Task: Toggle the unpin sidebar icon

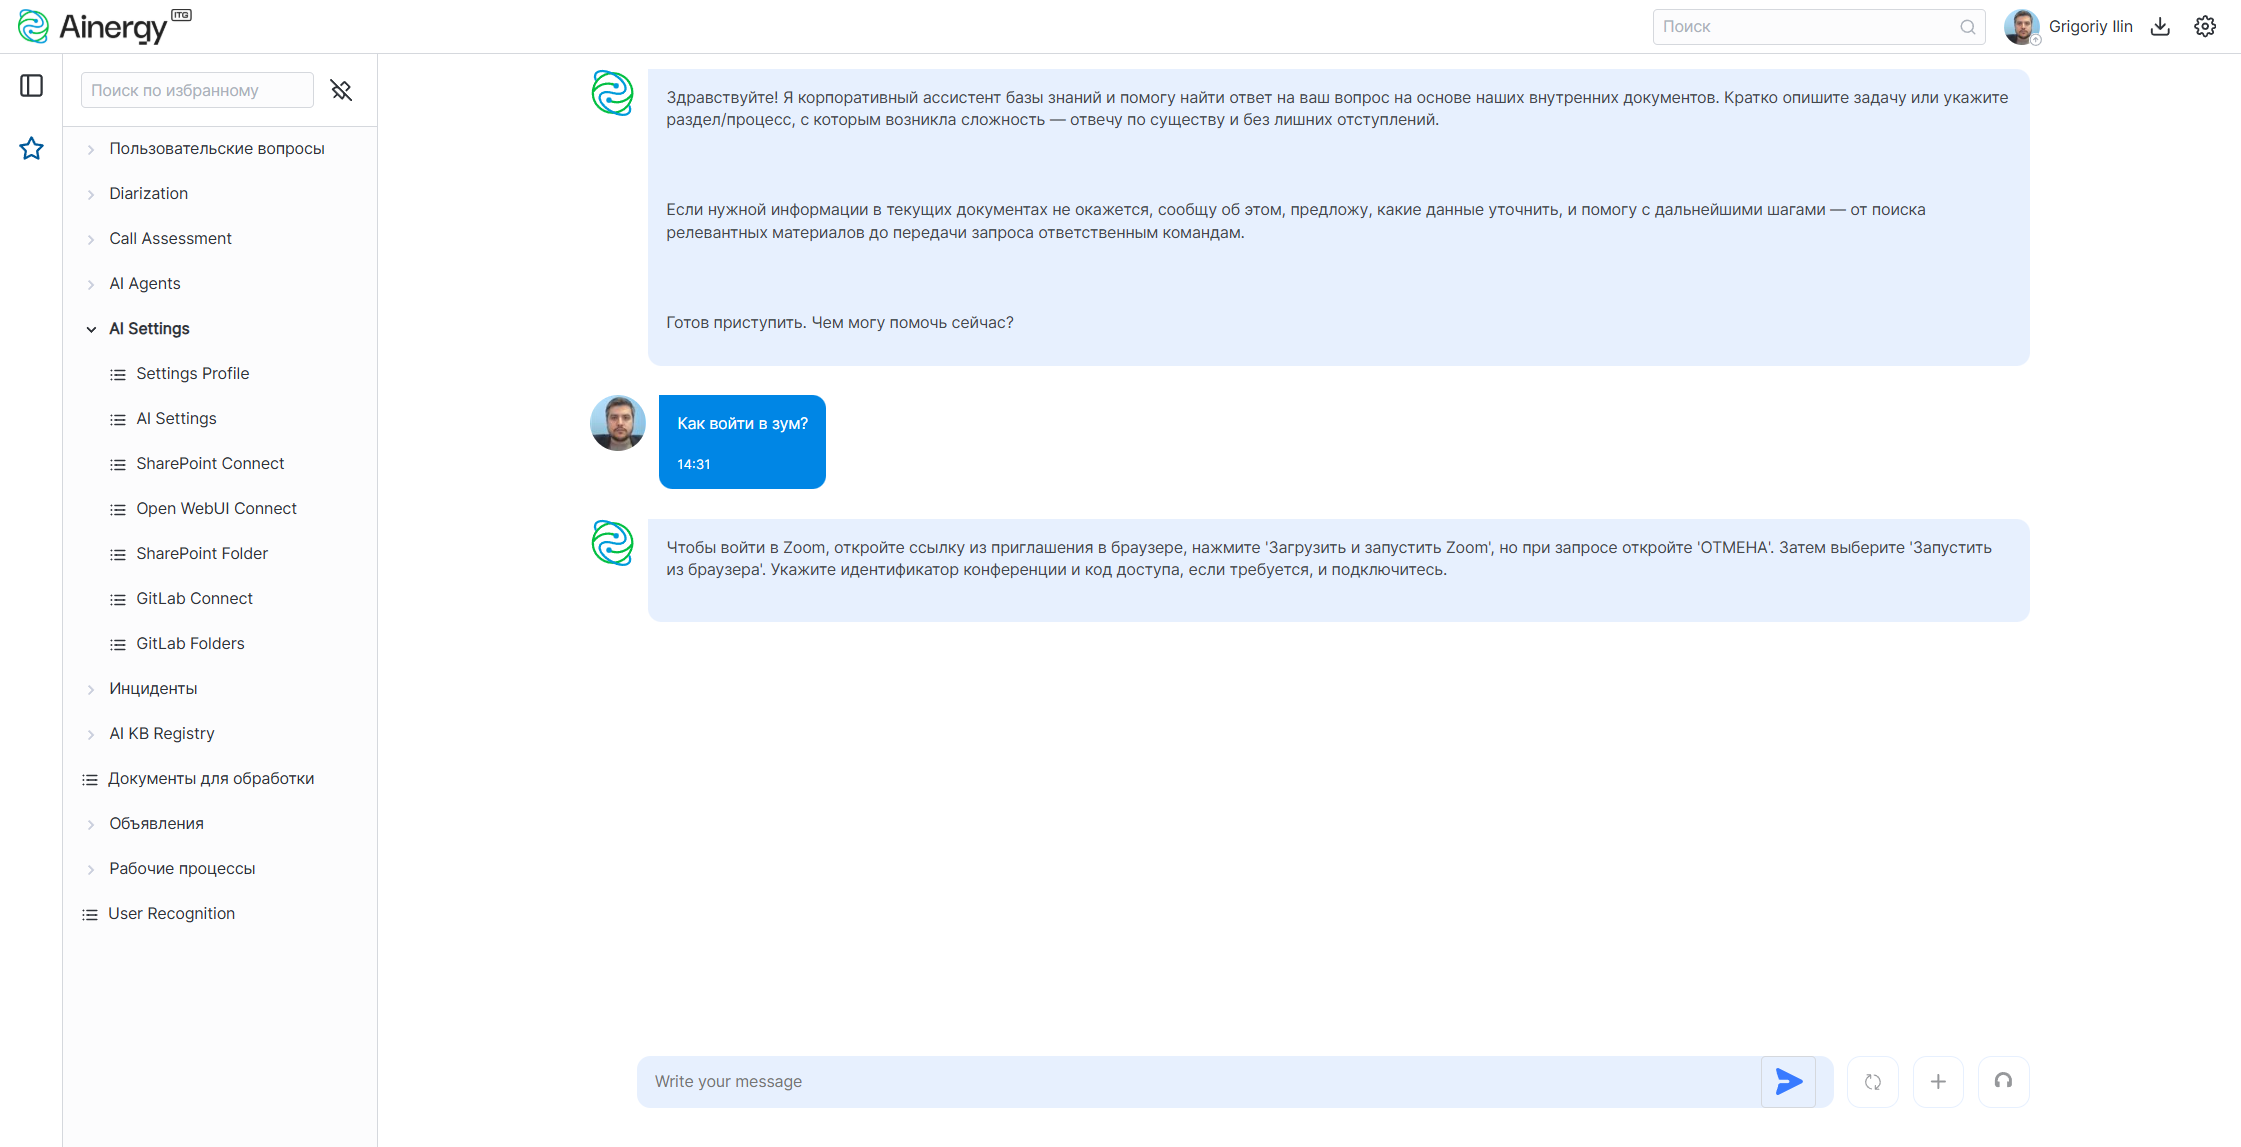Action: pos(341,90)
